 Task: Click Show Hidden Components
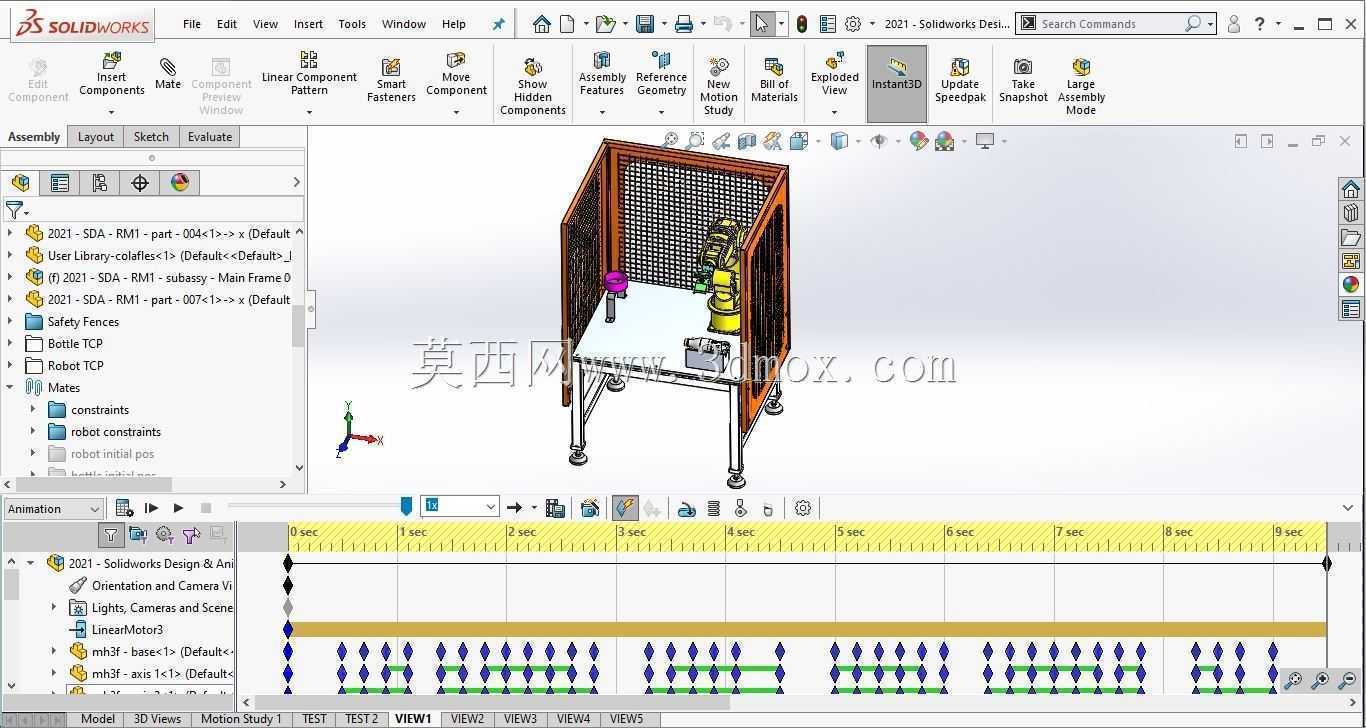click(x=533, y=87)
